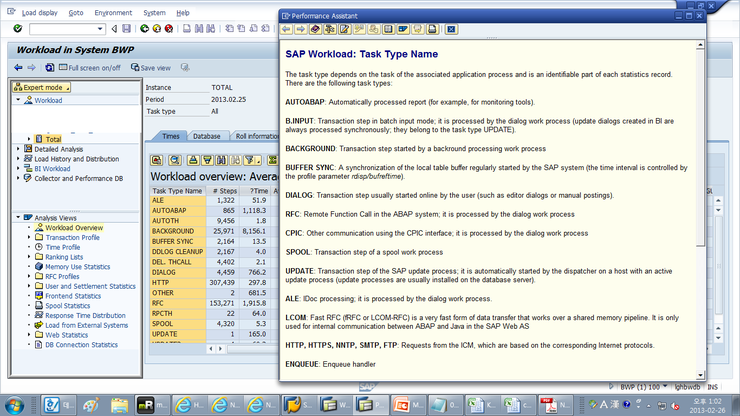The width and height of the screenshot is (740, 416).
Task: Click Save view button
Action: tap(151, 68)
